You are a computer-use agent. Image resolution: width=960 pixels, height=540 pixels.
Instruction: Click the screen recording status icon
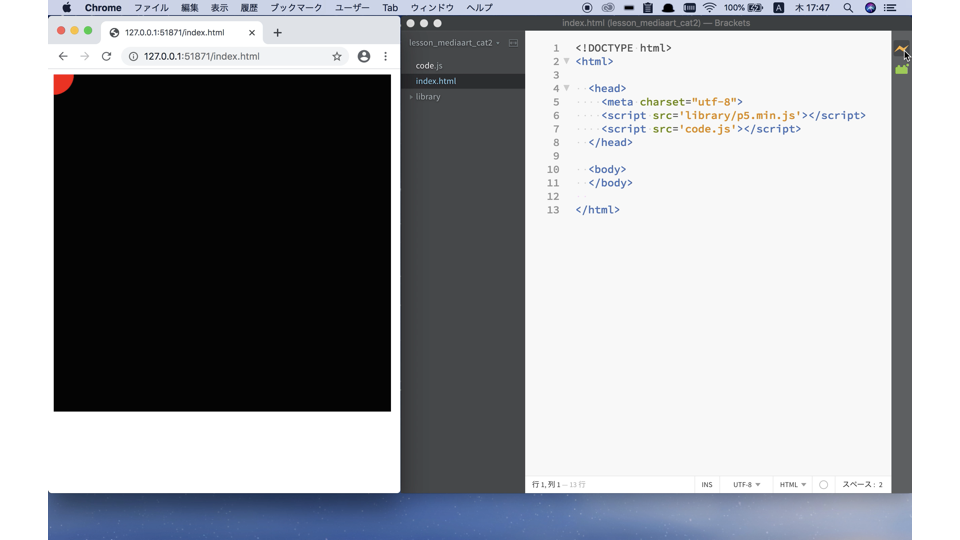(587, 8)
